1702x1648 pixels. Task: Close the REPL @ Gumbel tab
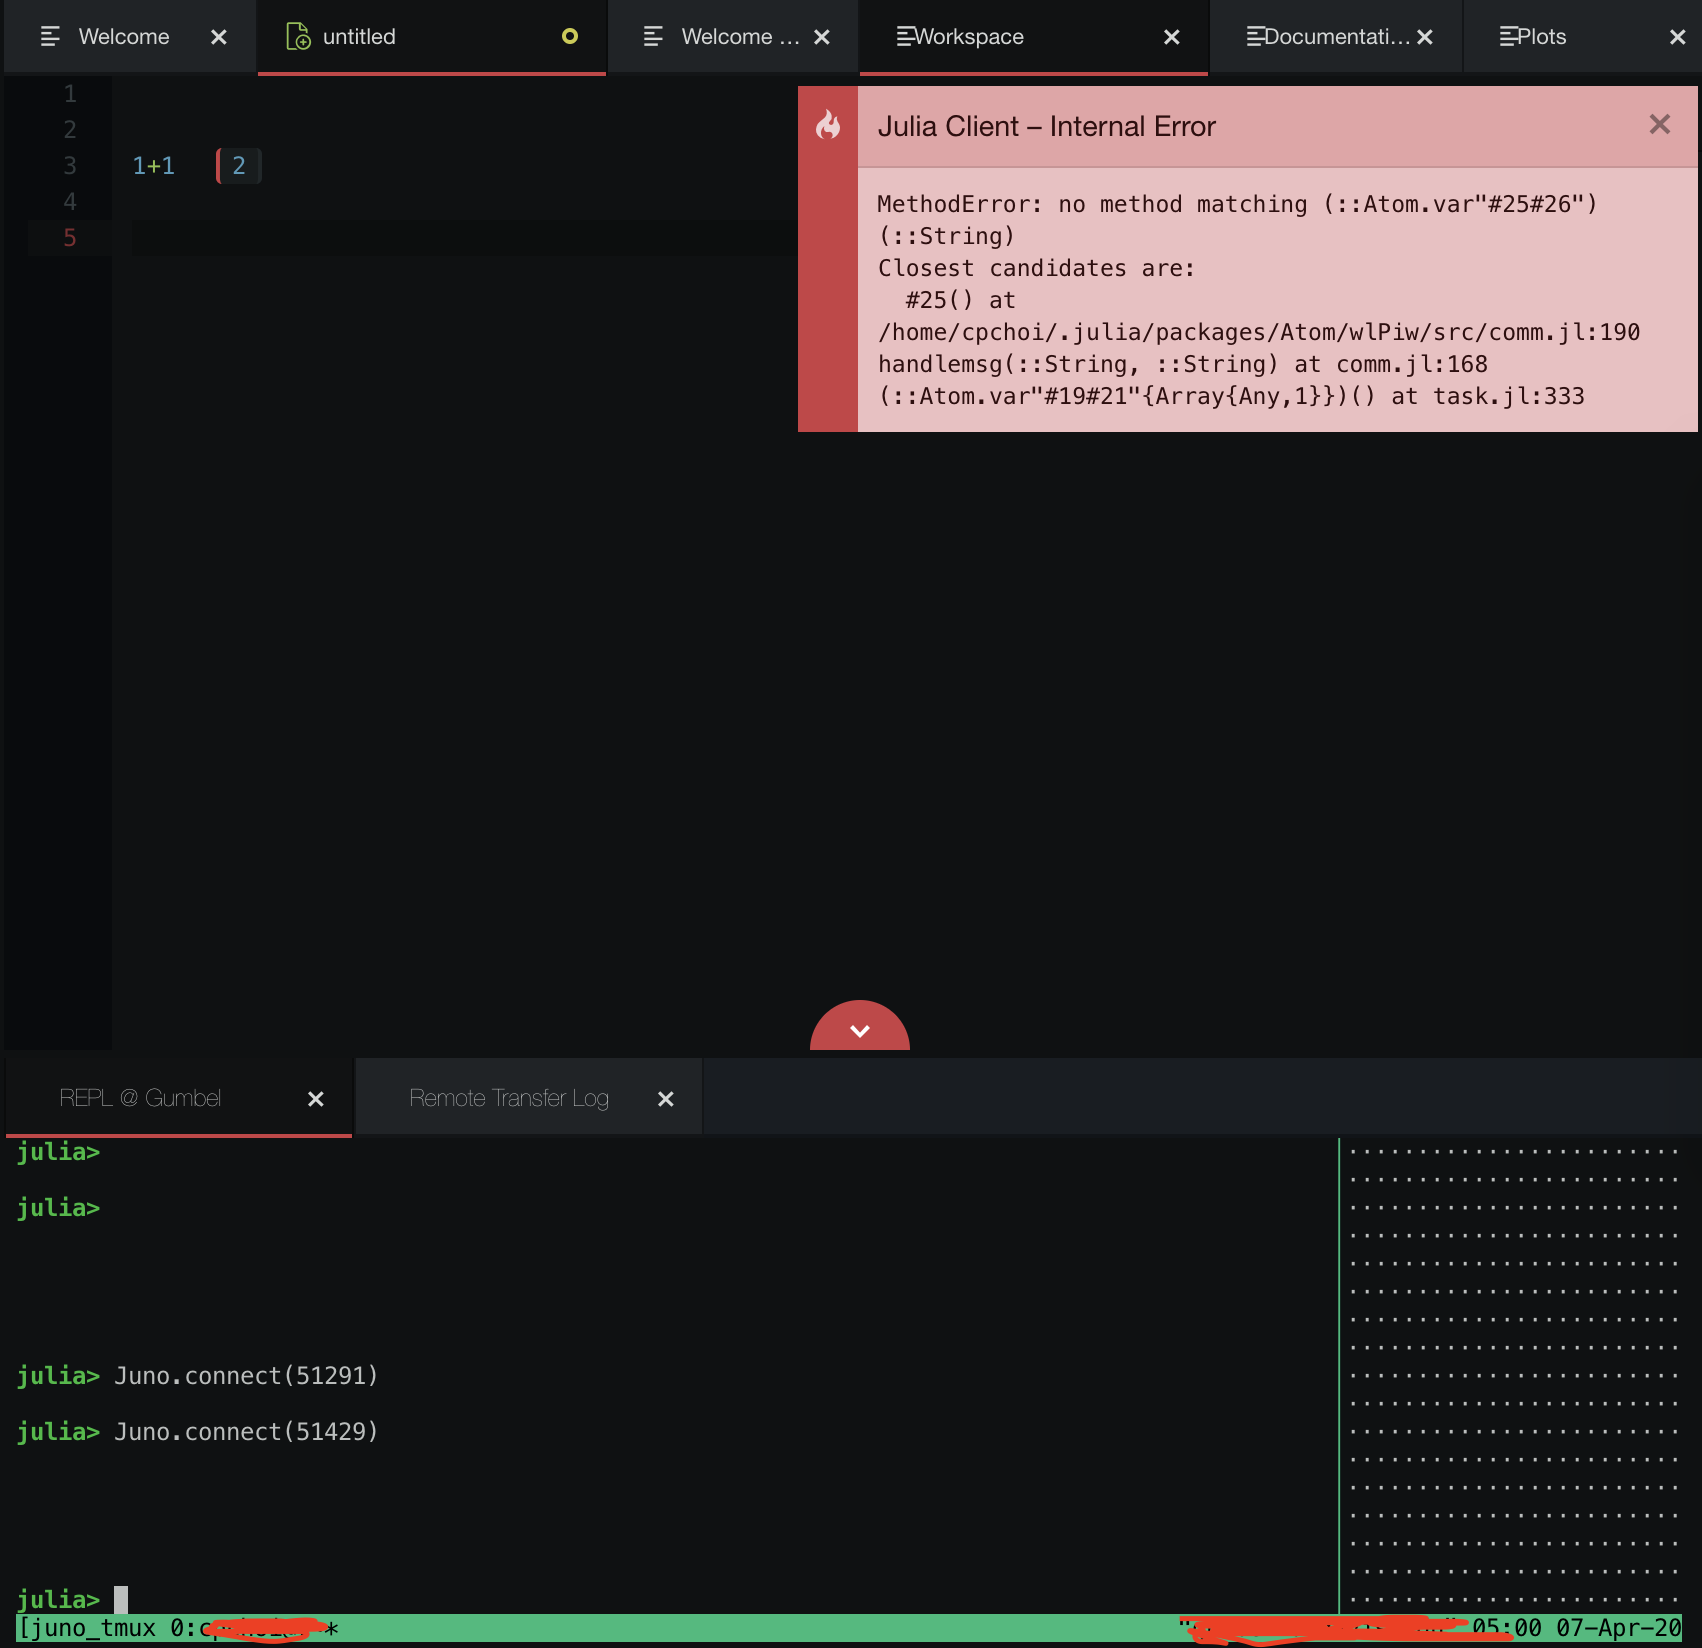315,1098
